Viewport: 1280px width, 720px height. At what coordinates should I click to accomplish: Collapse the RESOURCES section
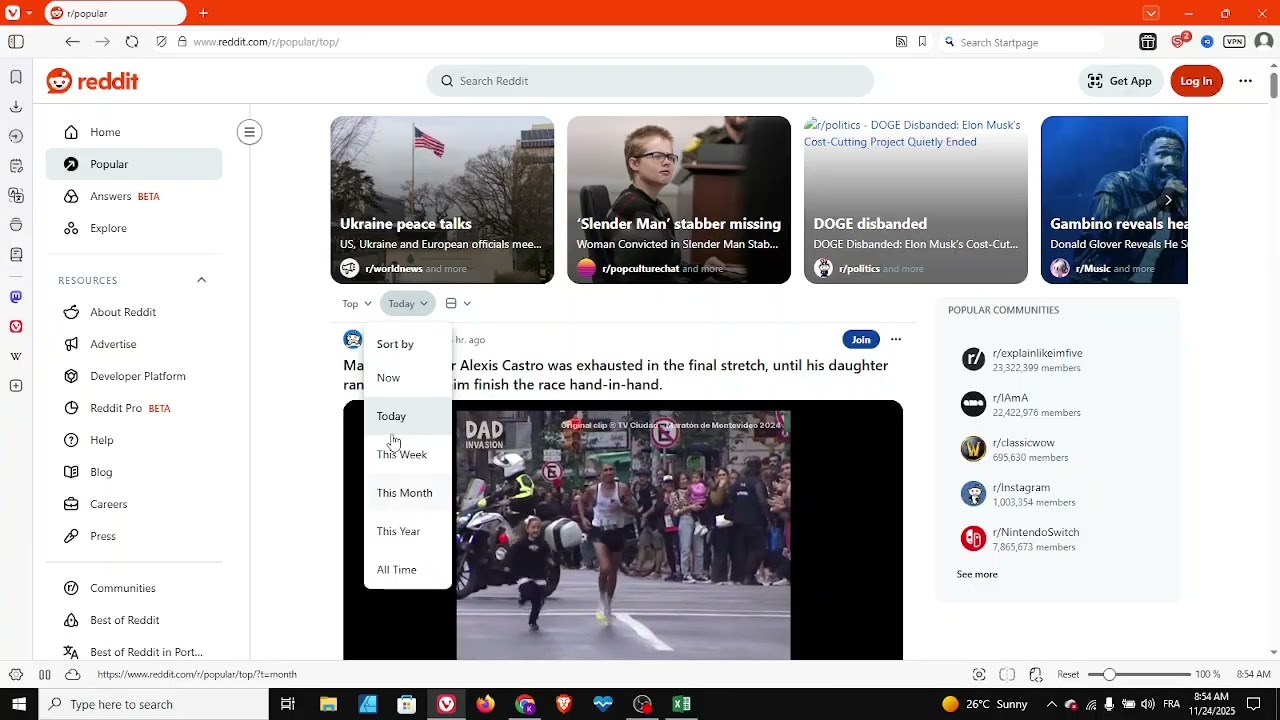[201, 280]
